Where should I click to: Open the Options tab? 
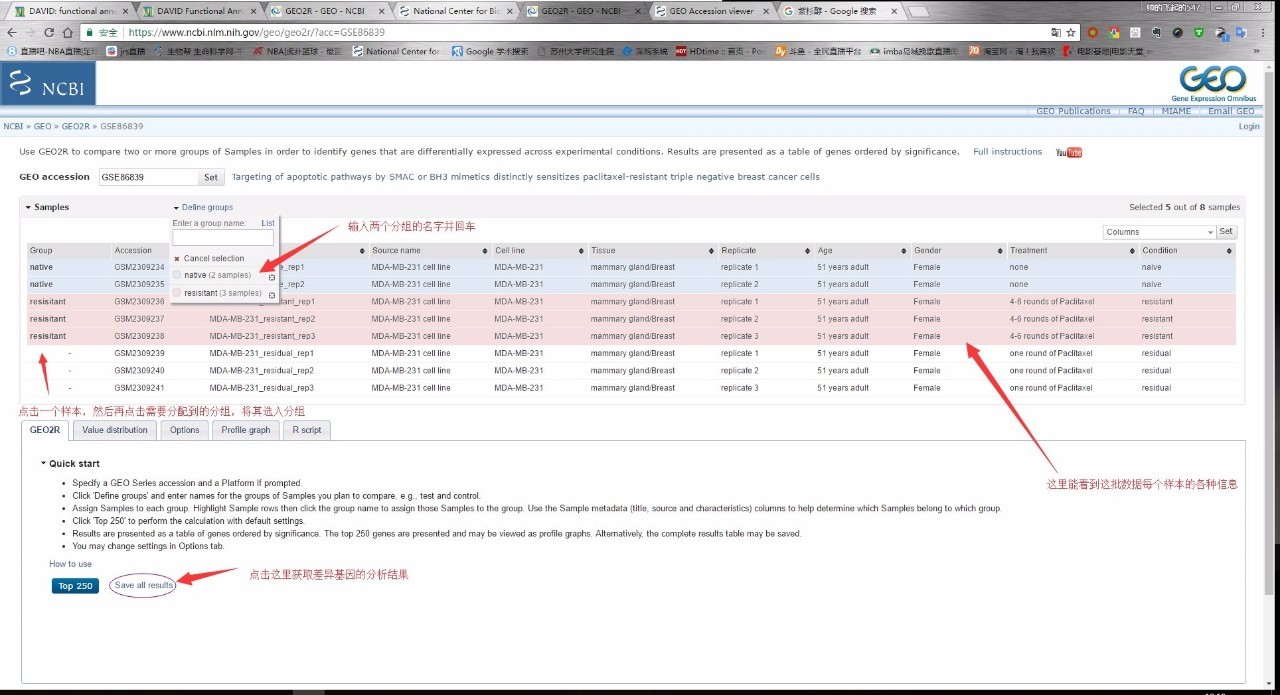click(184, 430)
